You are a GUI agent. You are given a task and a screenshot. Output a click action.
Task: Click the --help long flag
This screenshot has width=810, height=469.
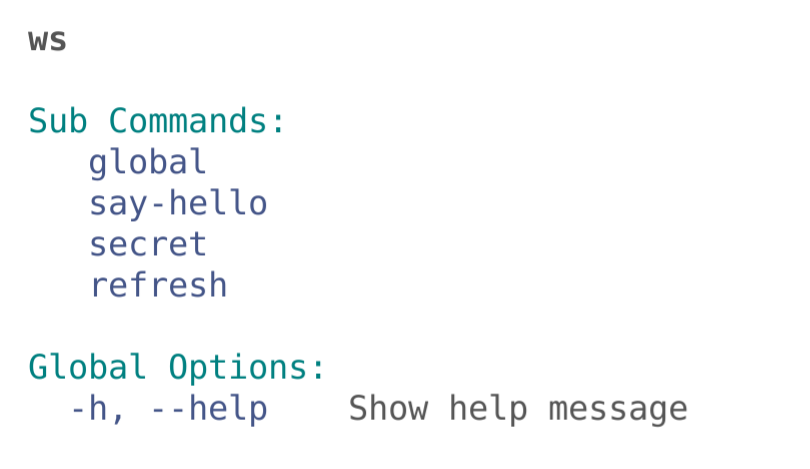click(208, 409)
